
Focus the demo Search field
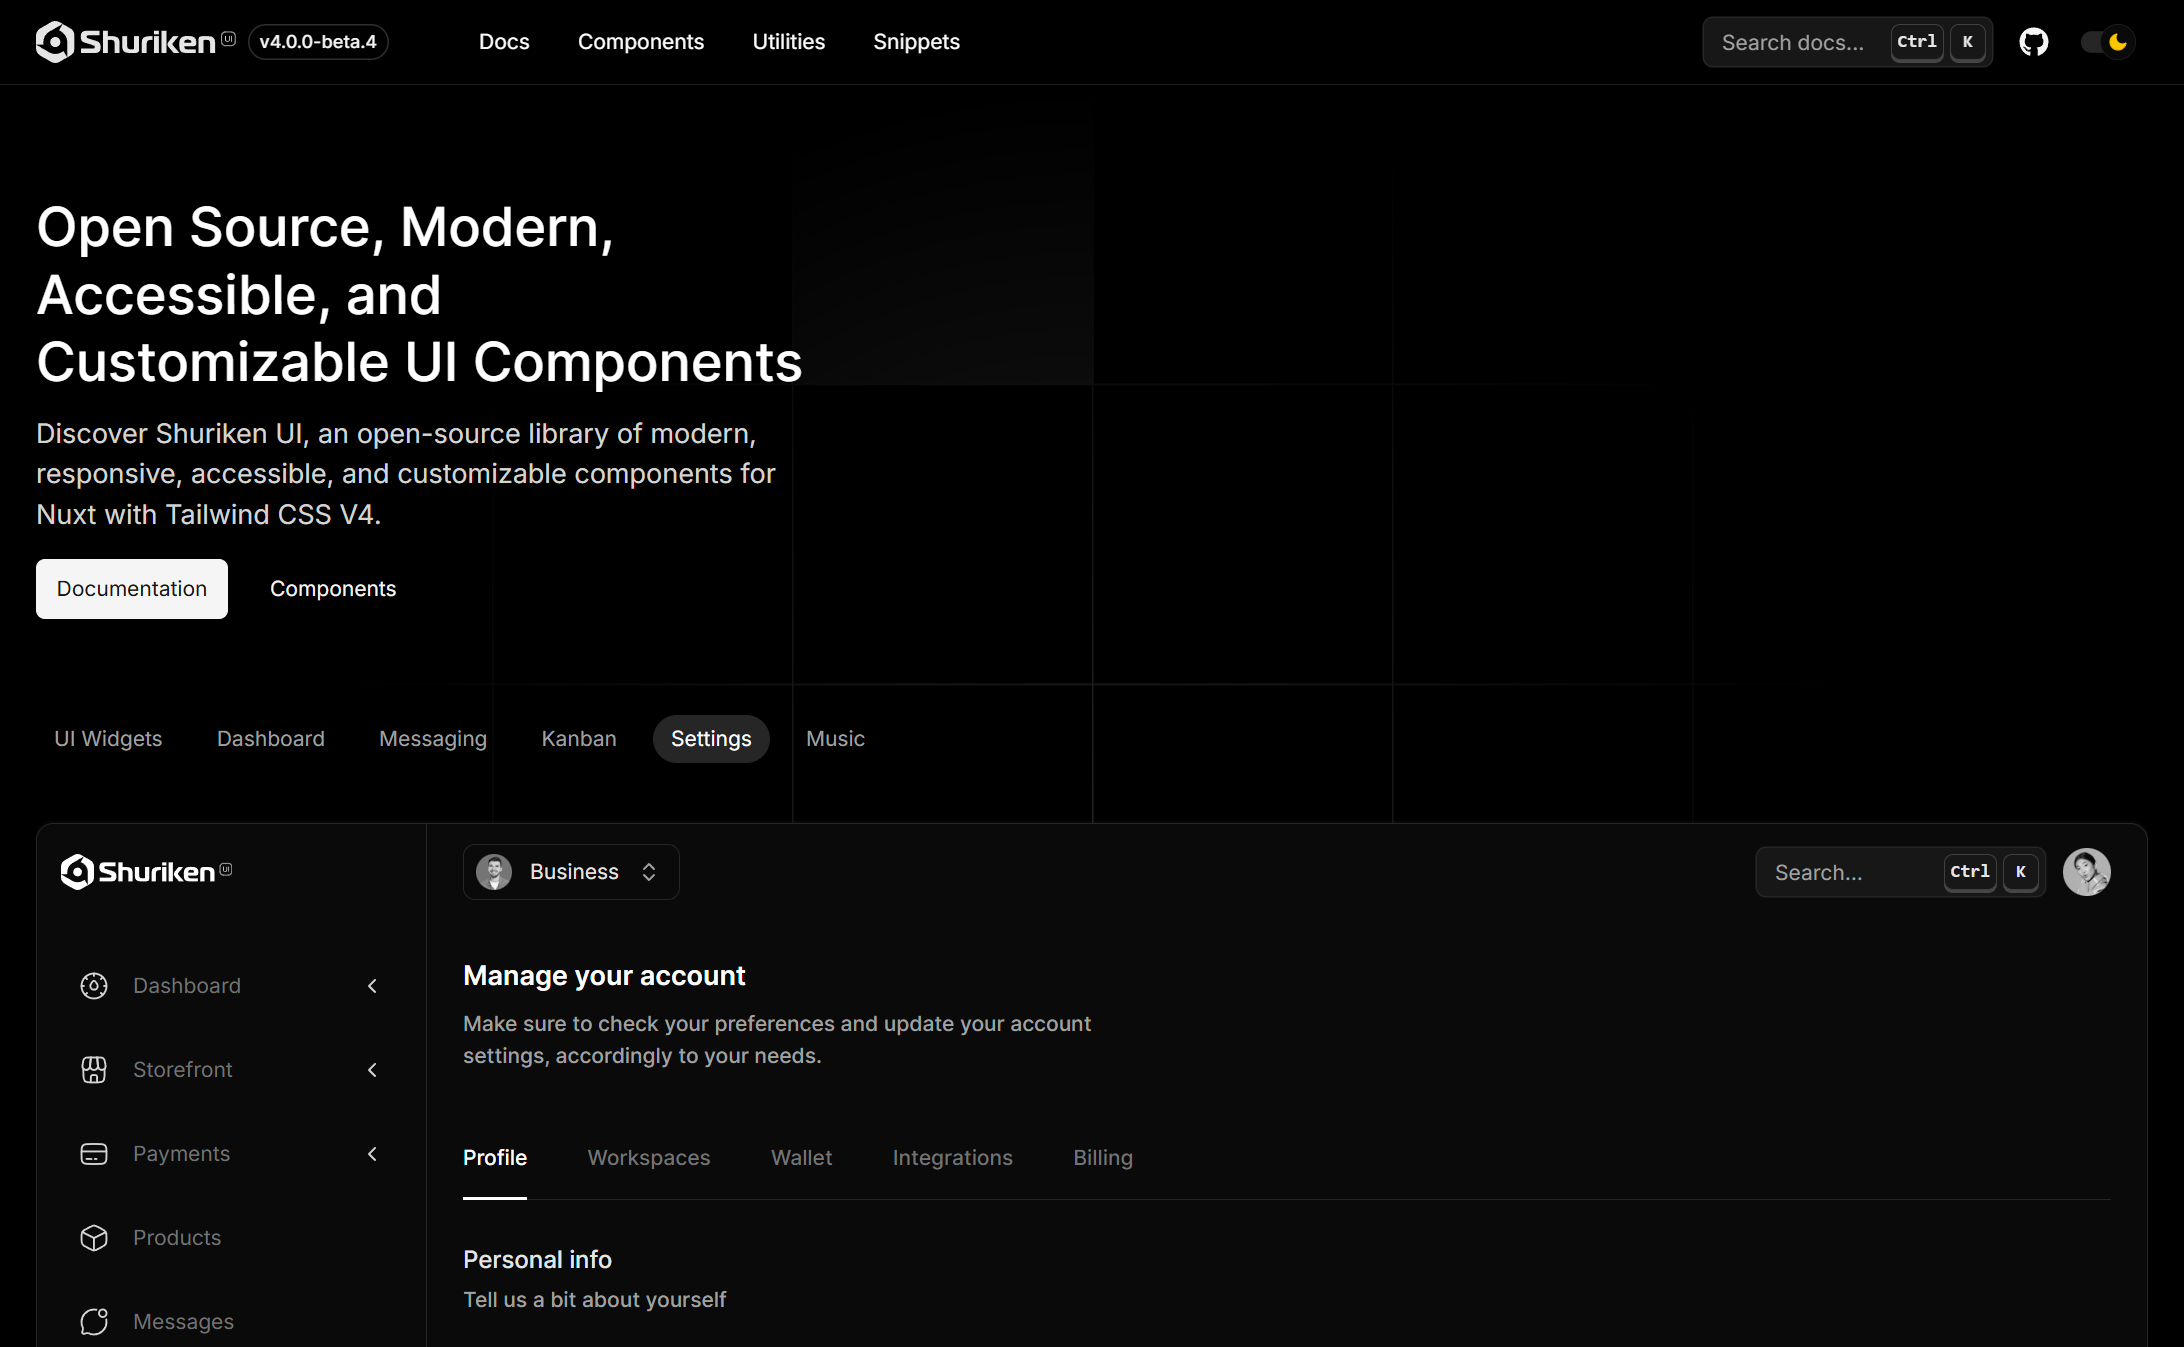pos(1900,872)
